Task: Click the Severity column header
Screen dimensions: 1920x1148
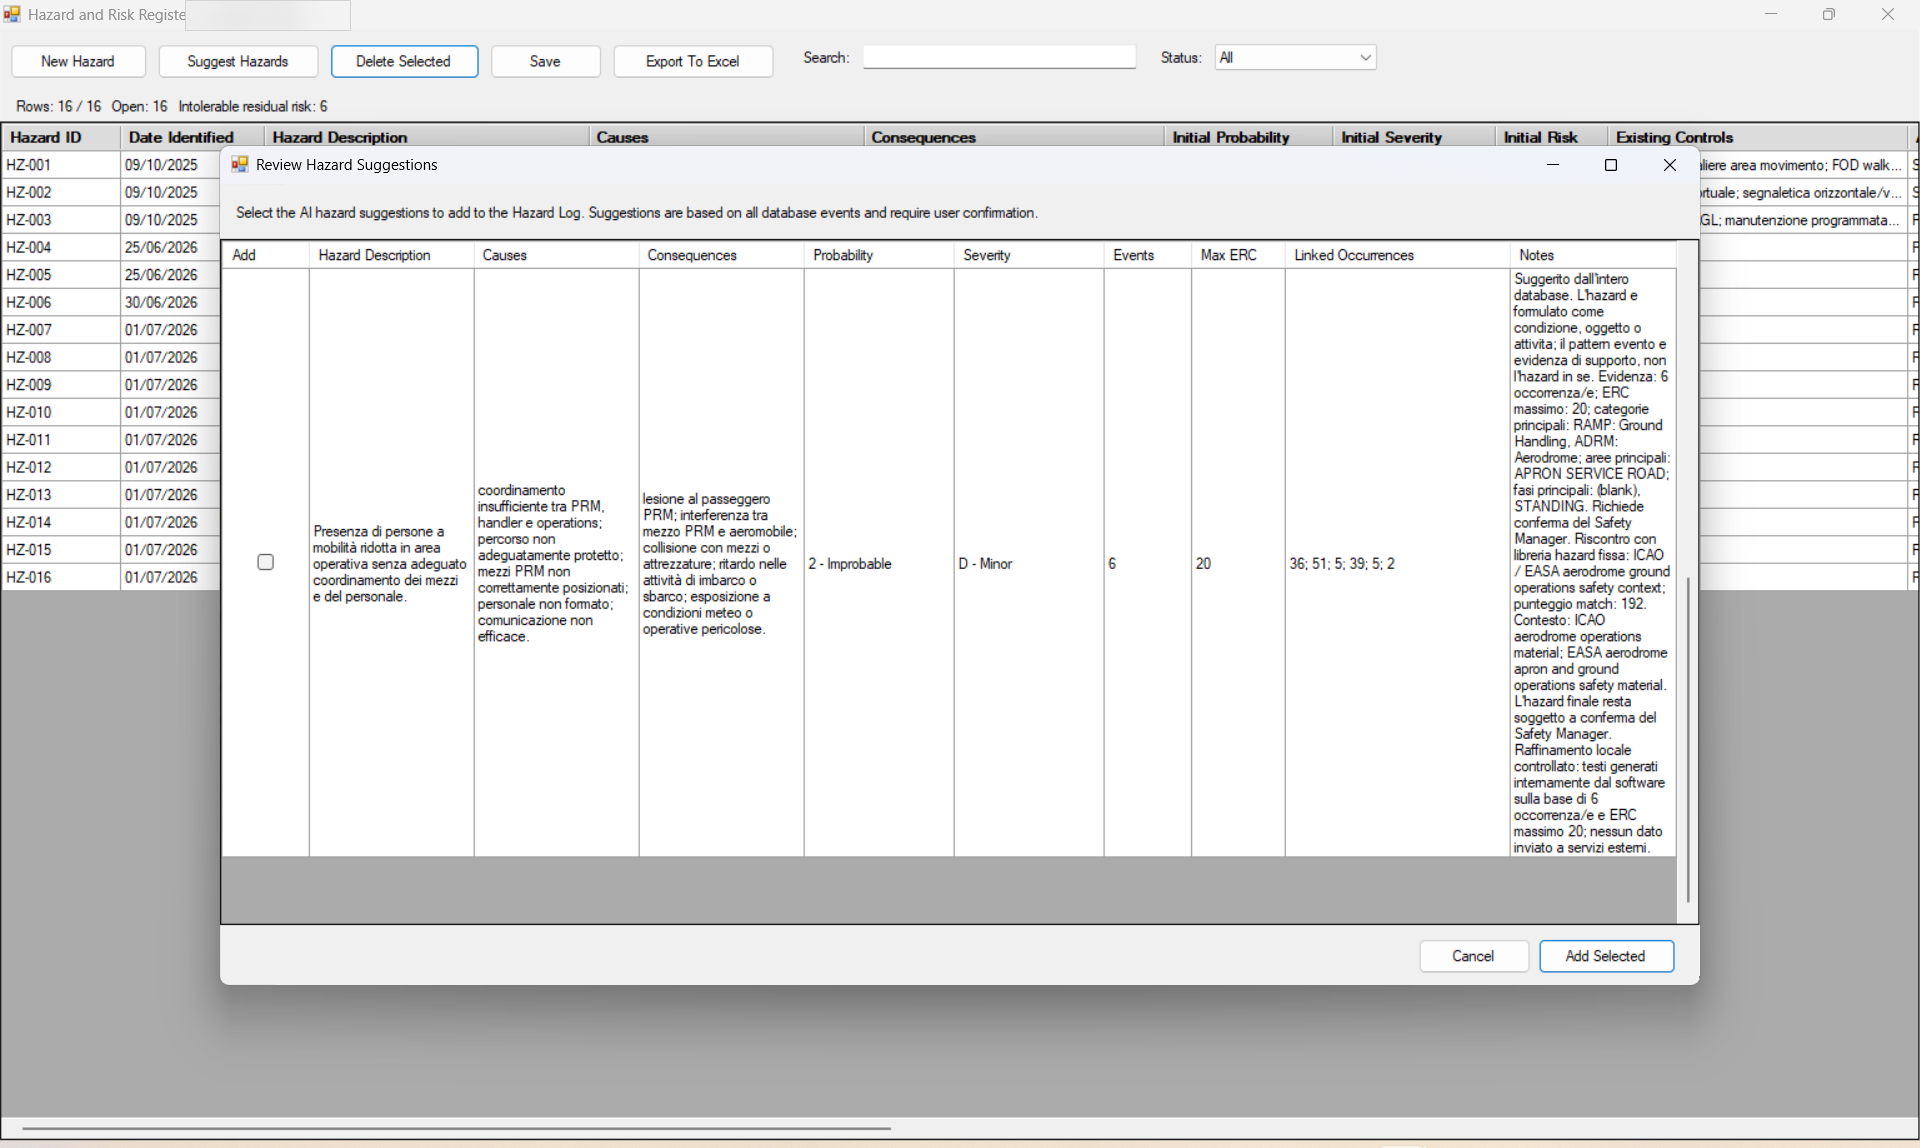Action: point(1029,255)
